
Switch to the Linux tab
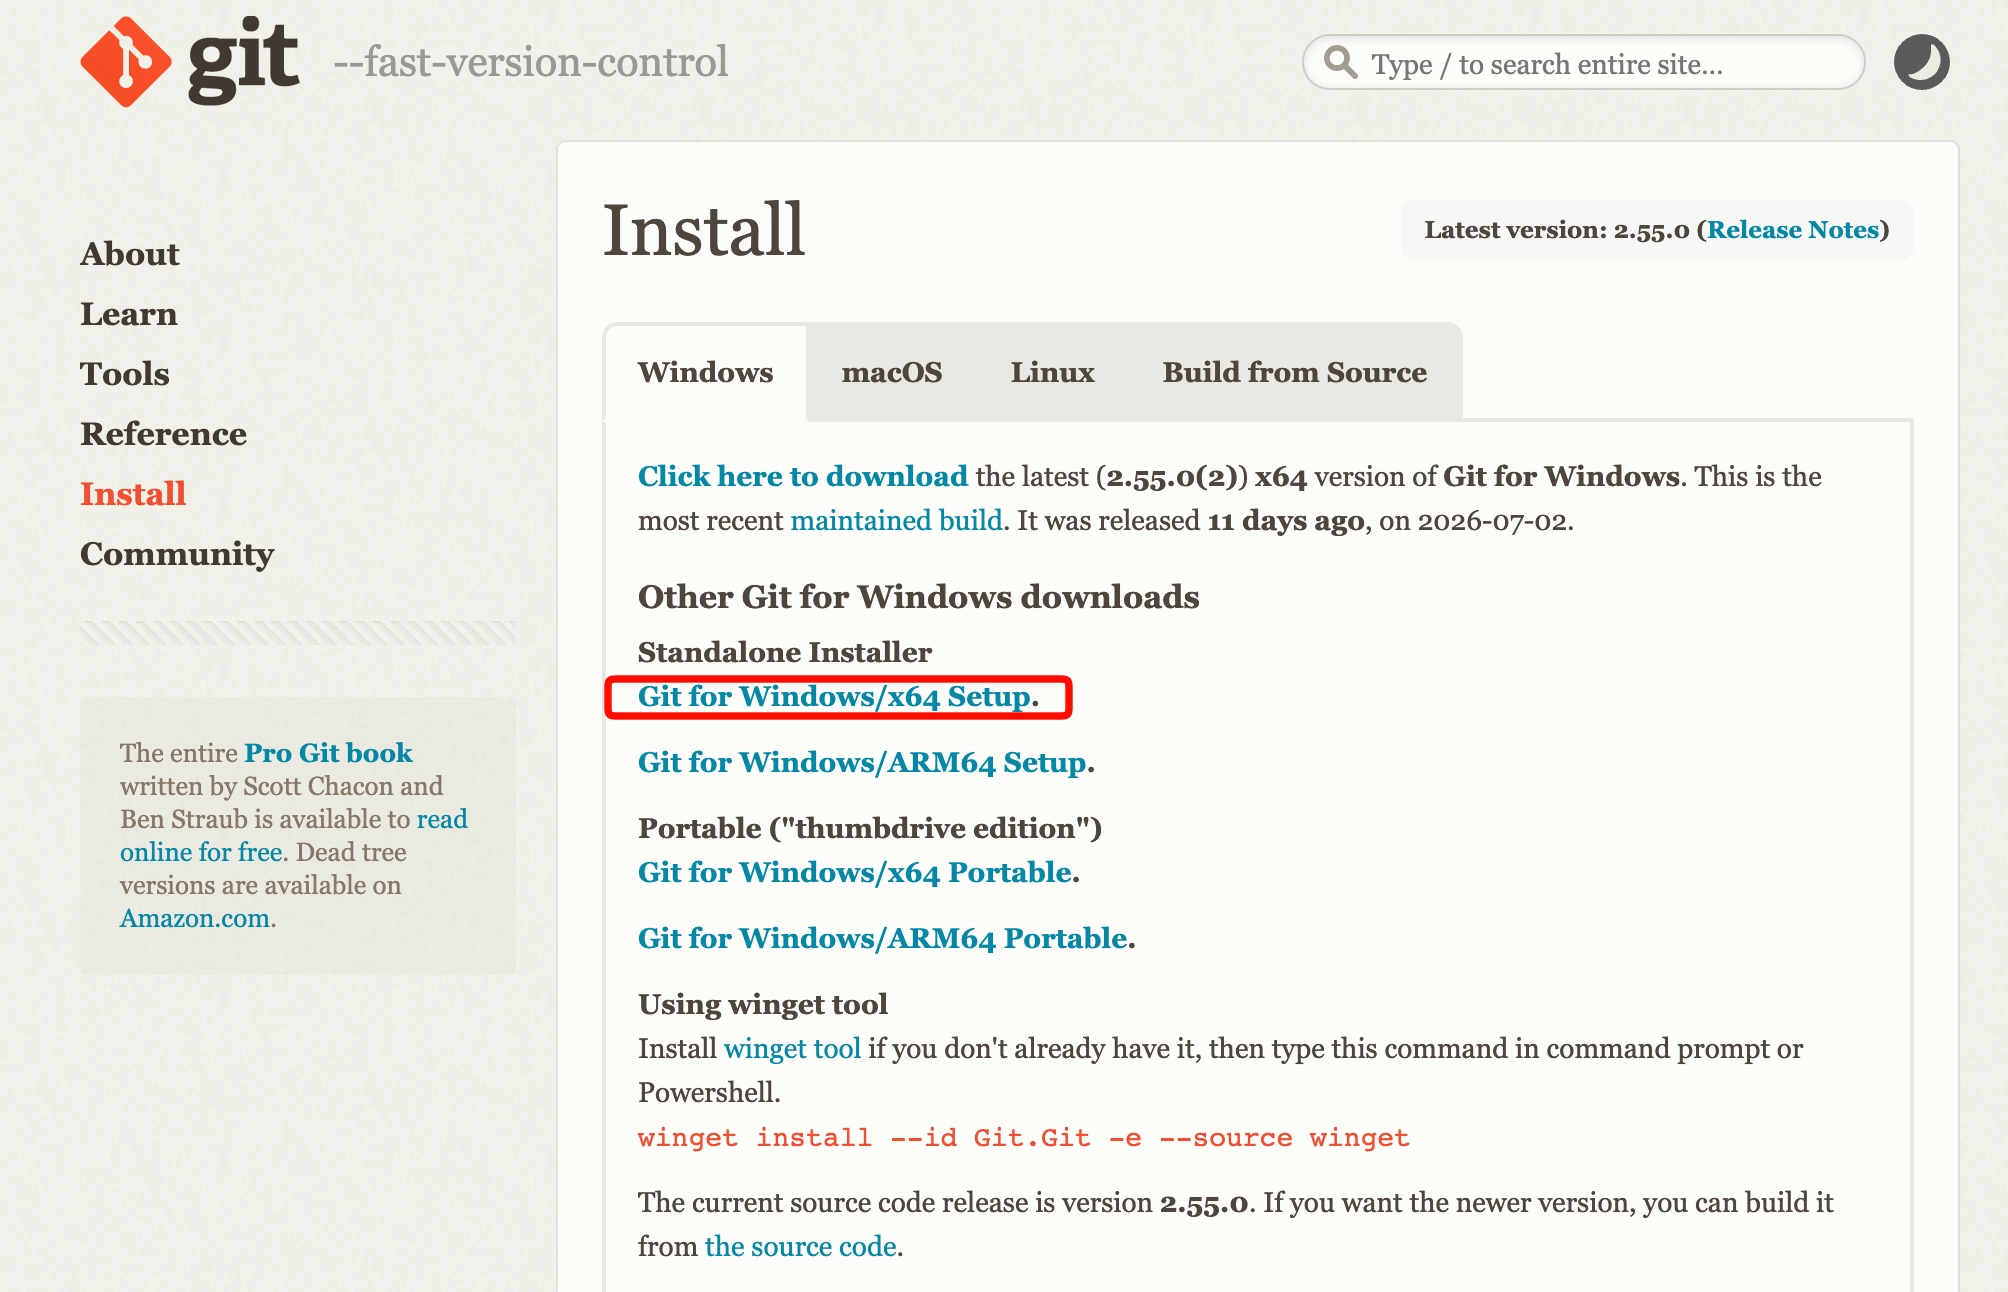click(1052, 372)
